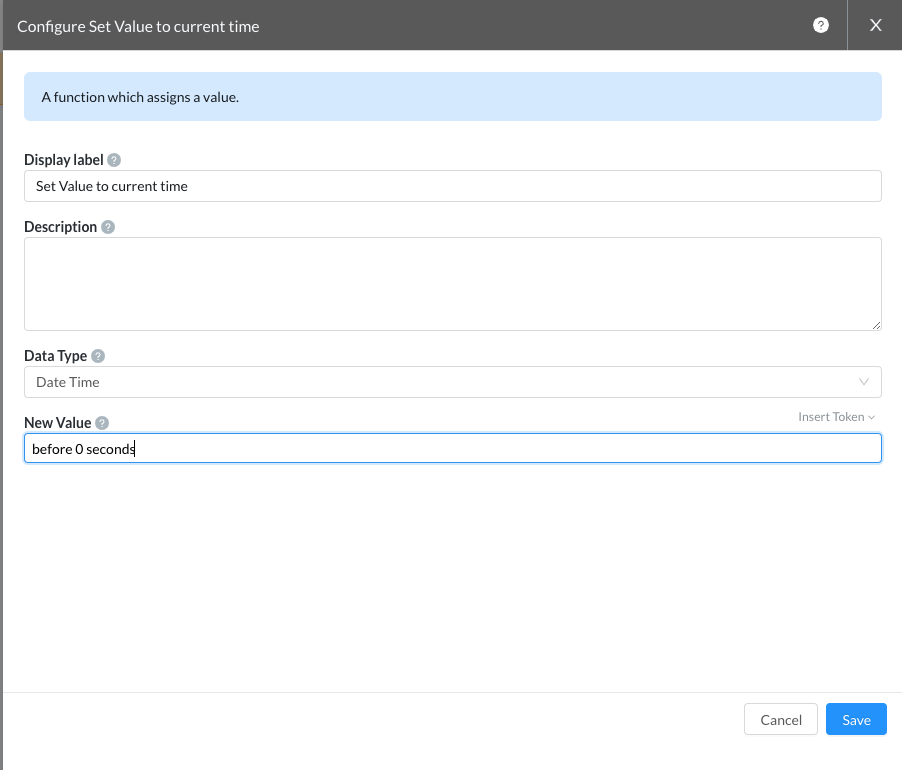
Task: Focus the New Value input field
Action: [x=452, y=449]
